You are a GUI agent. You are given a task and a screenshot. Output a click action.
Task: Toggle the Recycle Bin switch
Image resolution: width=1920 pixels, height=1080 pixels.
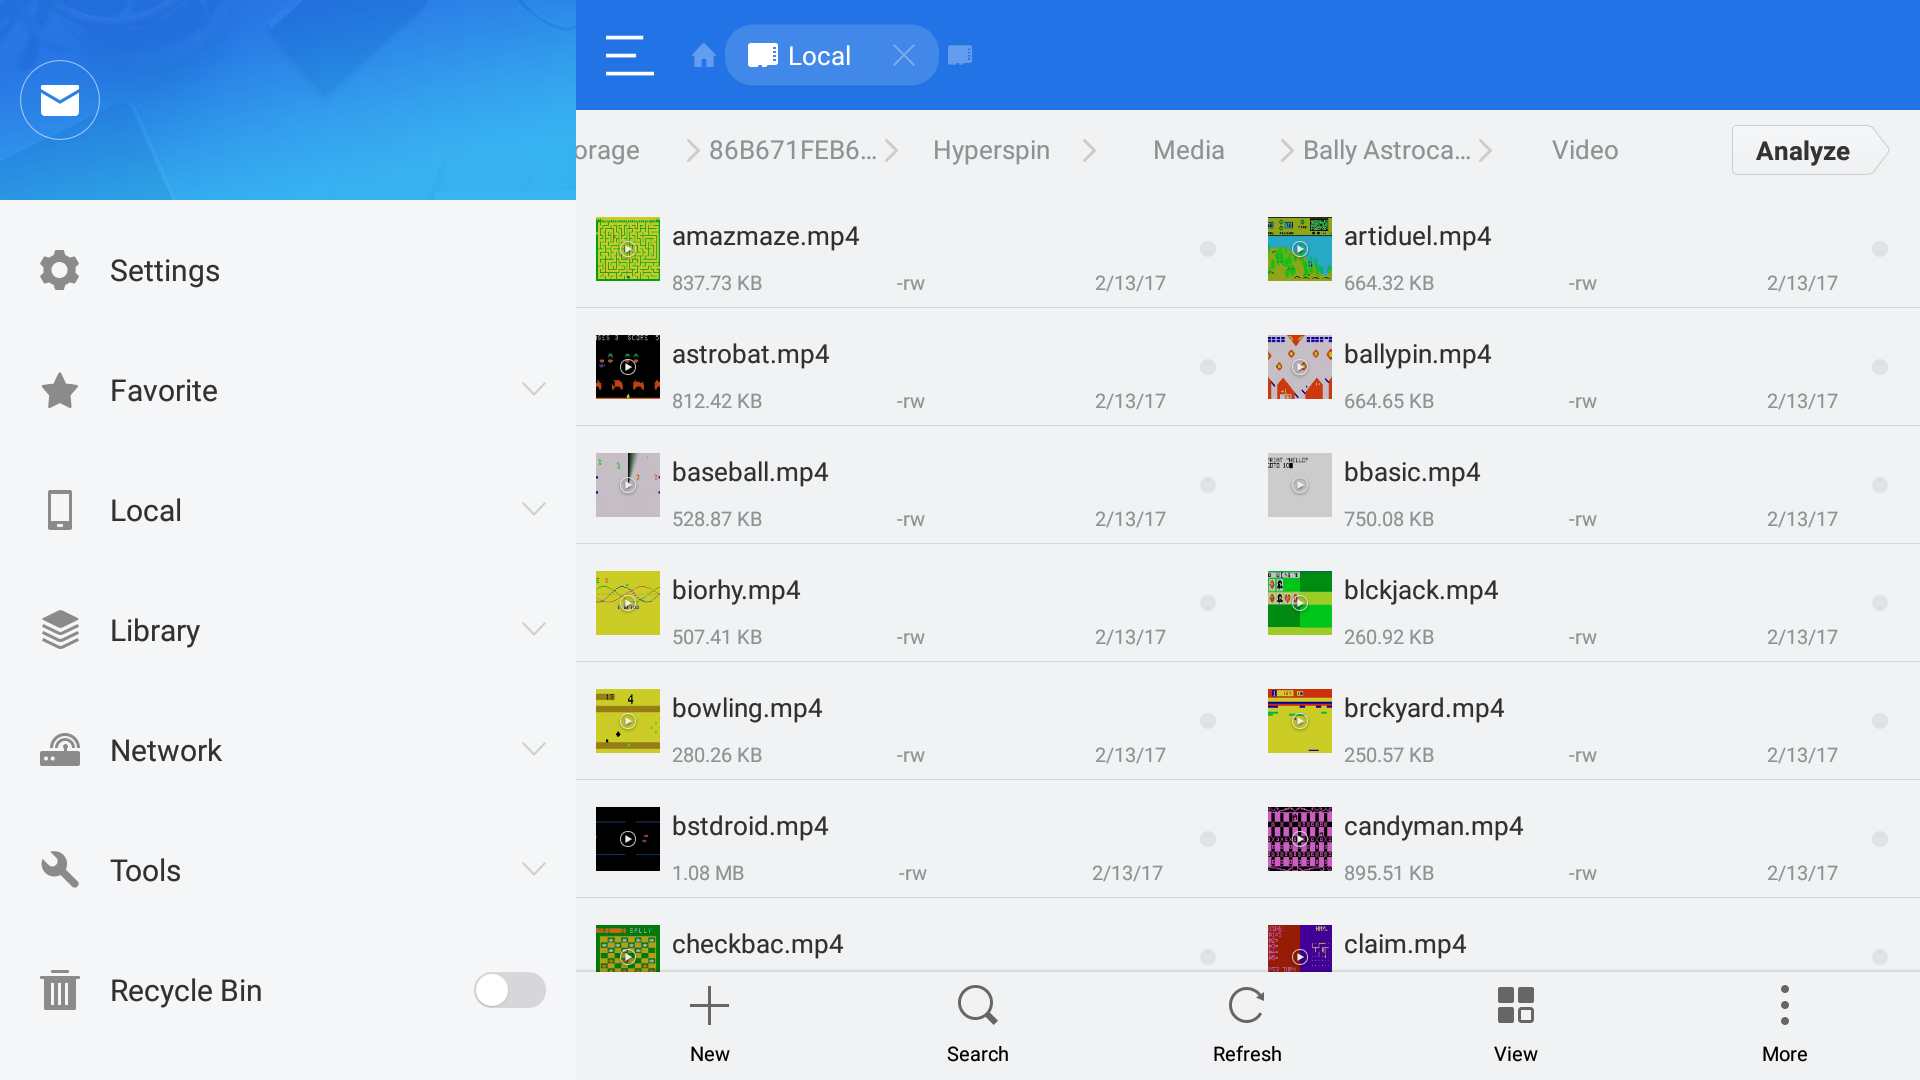(x=510, y=990)
